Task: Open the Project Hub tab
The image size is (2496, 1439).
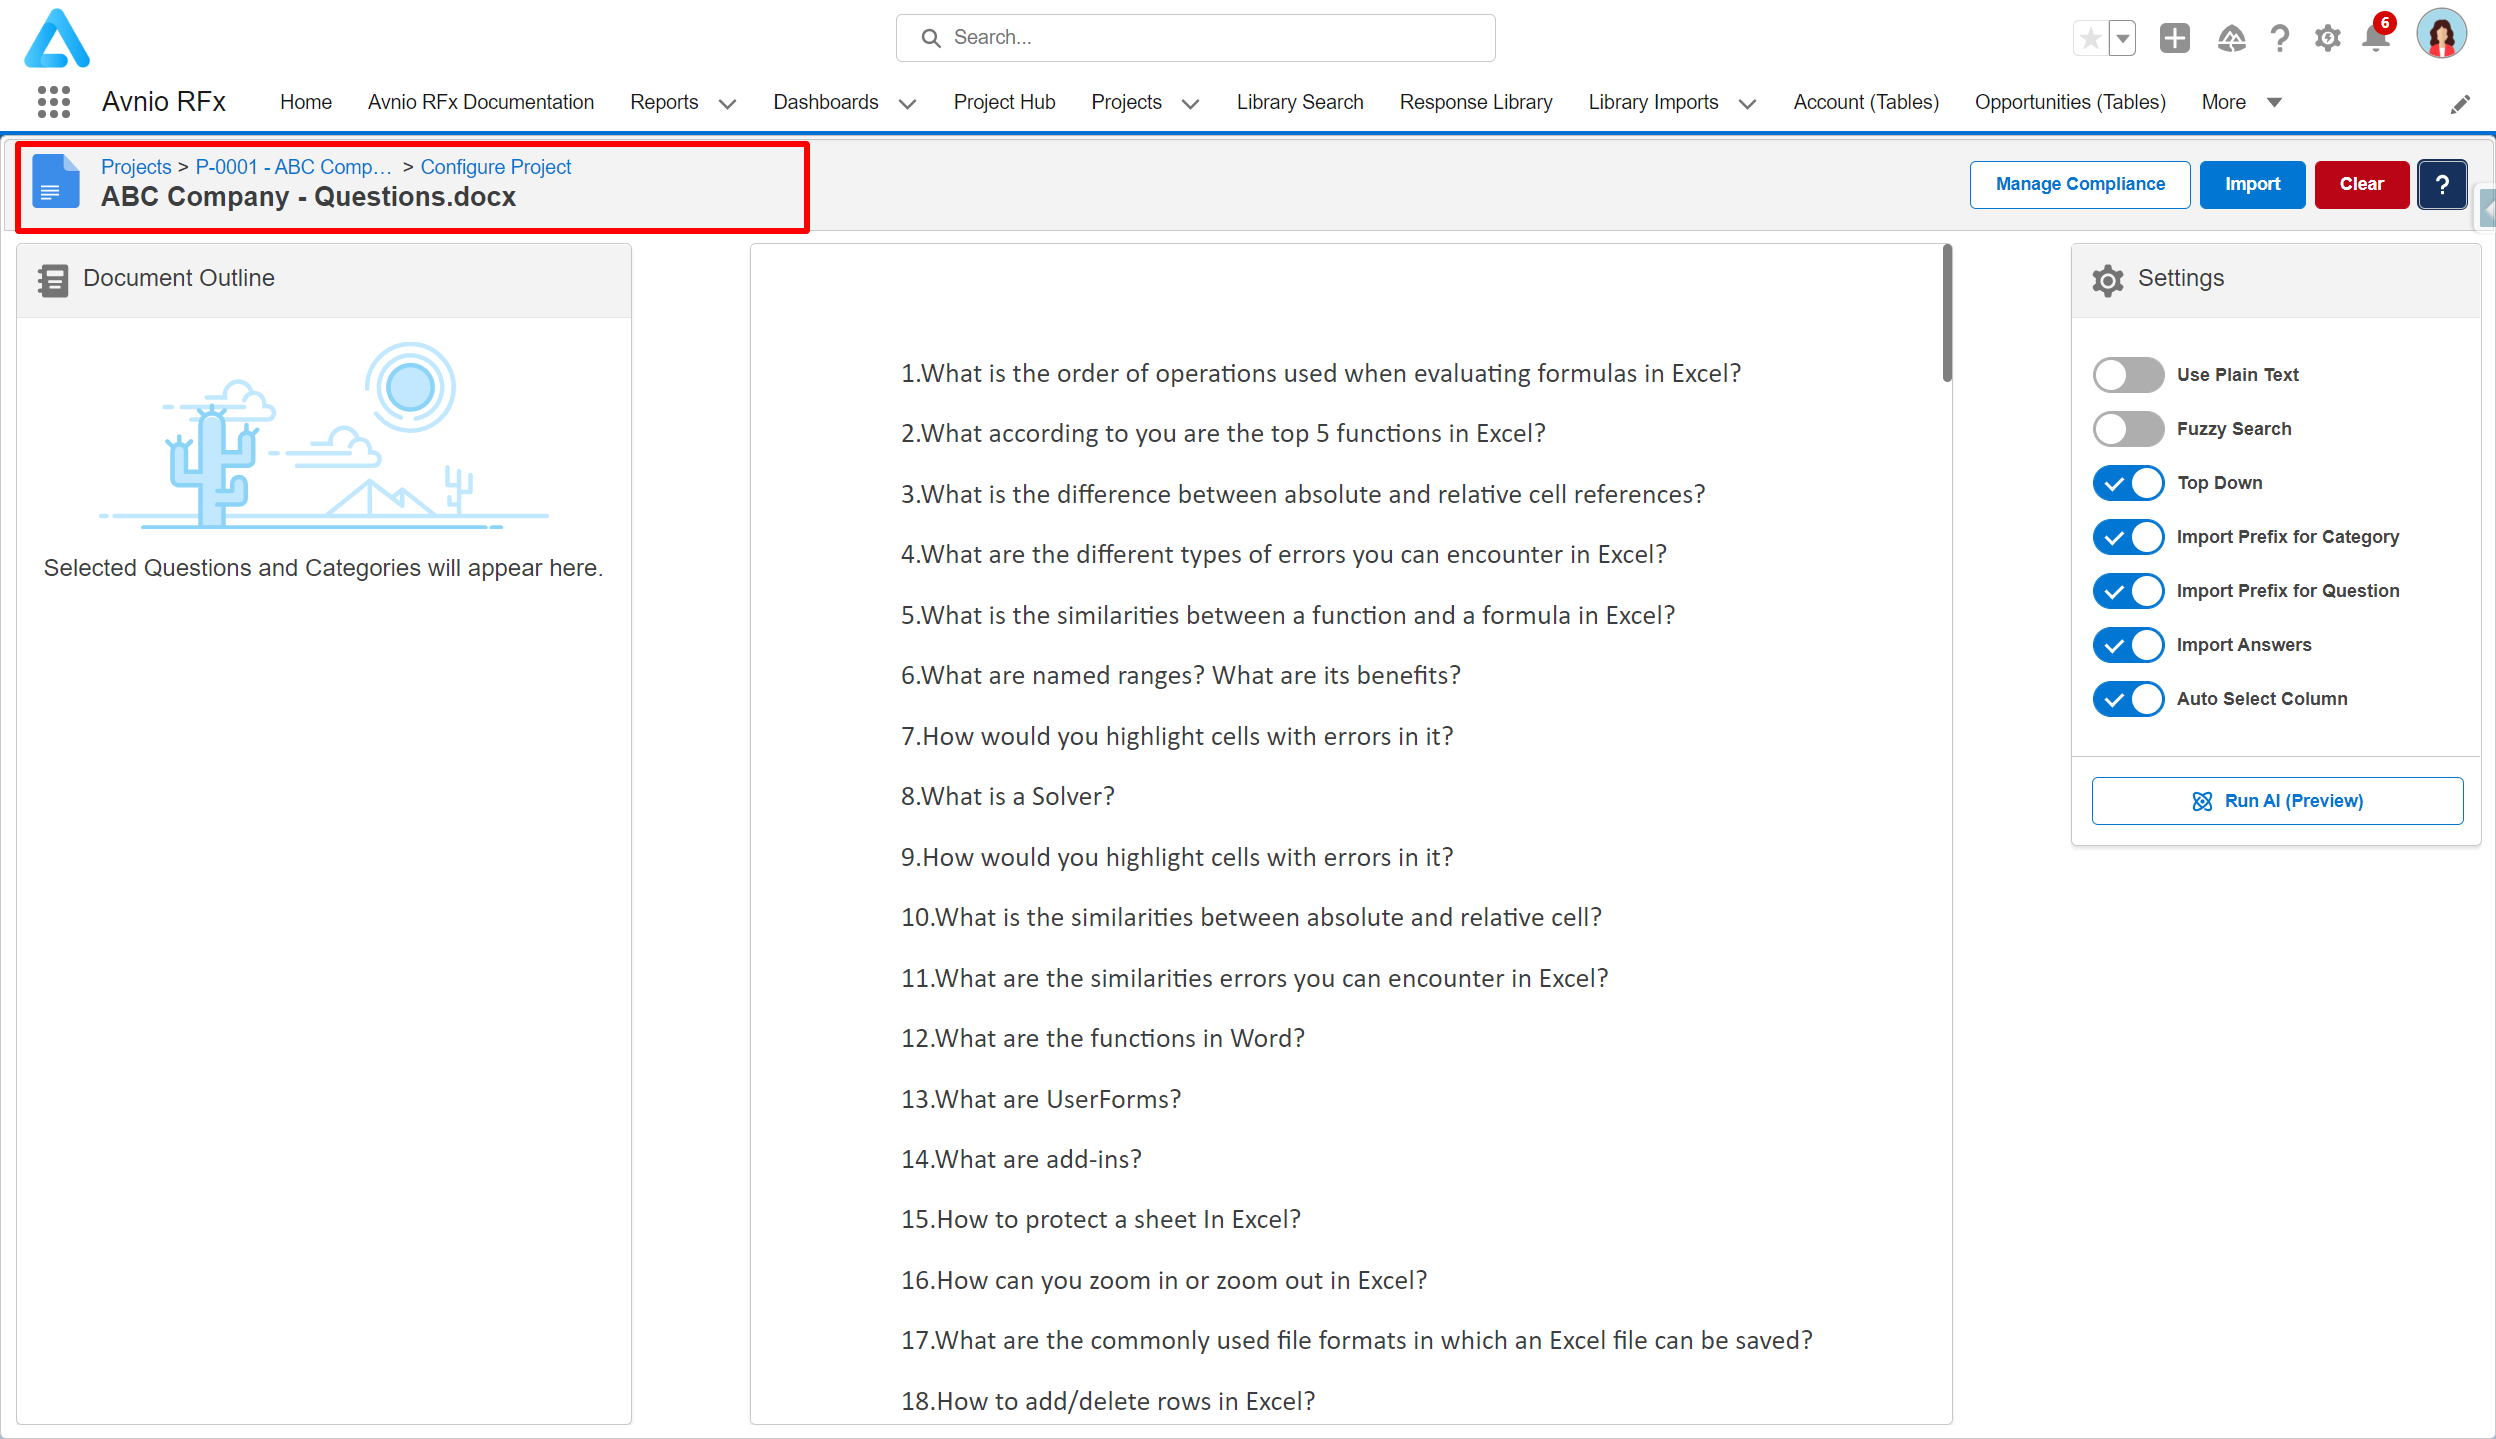Action: tap(1004, 102)
